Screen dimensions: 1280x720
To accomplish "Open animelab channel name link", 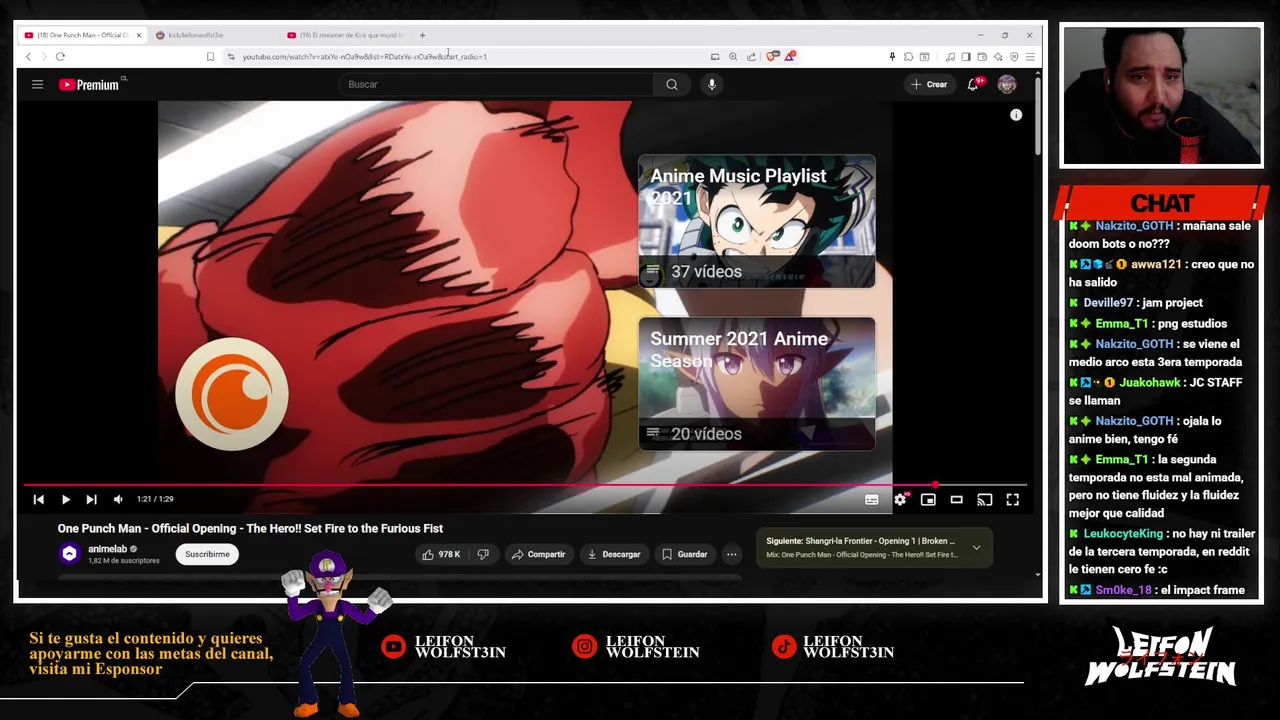I will point(107,549).
